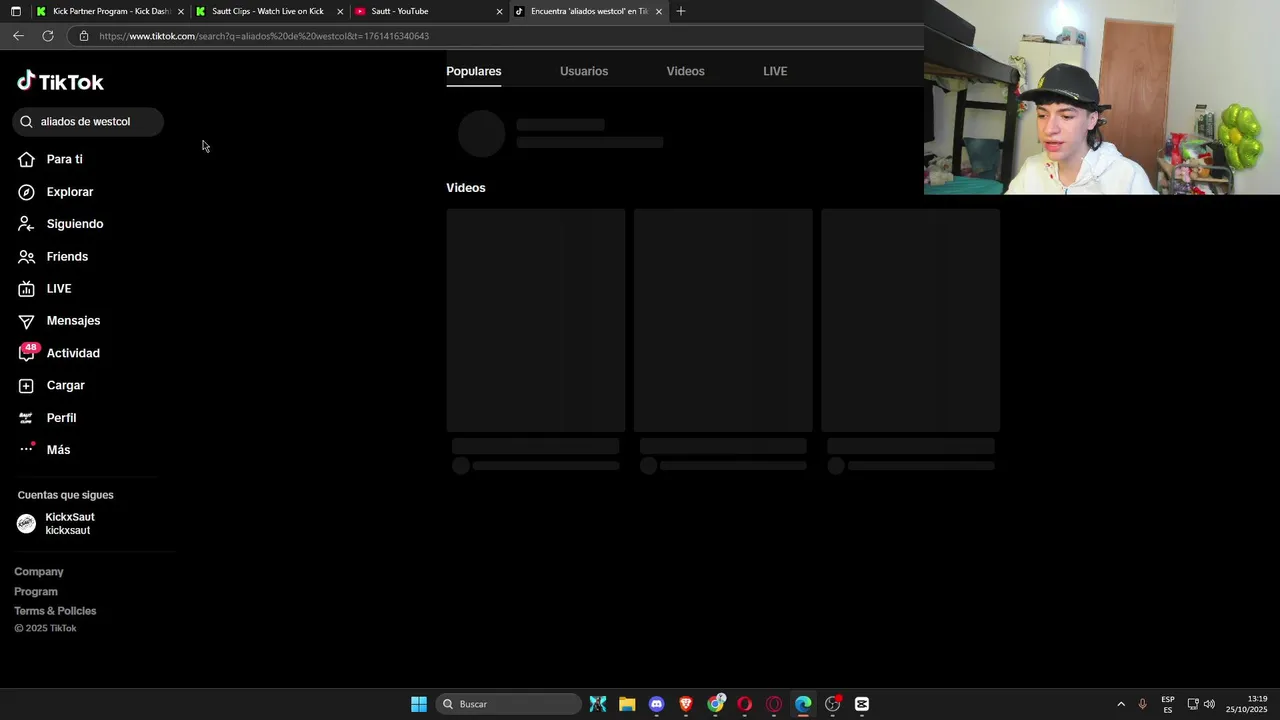Switch to the Usuarios tab

pos(584,71)
